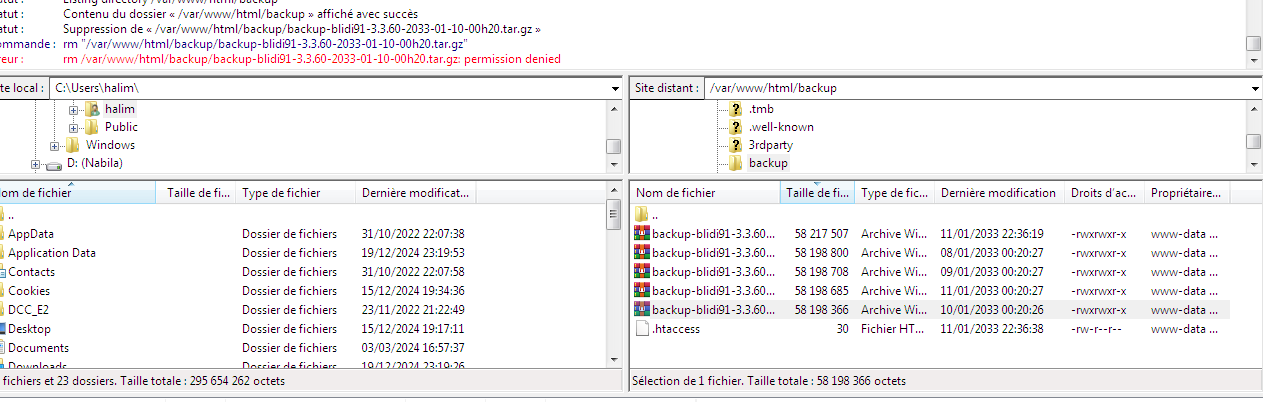Click the Desktop icon in local file list
The width and height of the screenshot is (1263, 402).
[3, 329]
